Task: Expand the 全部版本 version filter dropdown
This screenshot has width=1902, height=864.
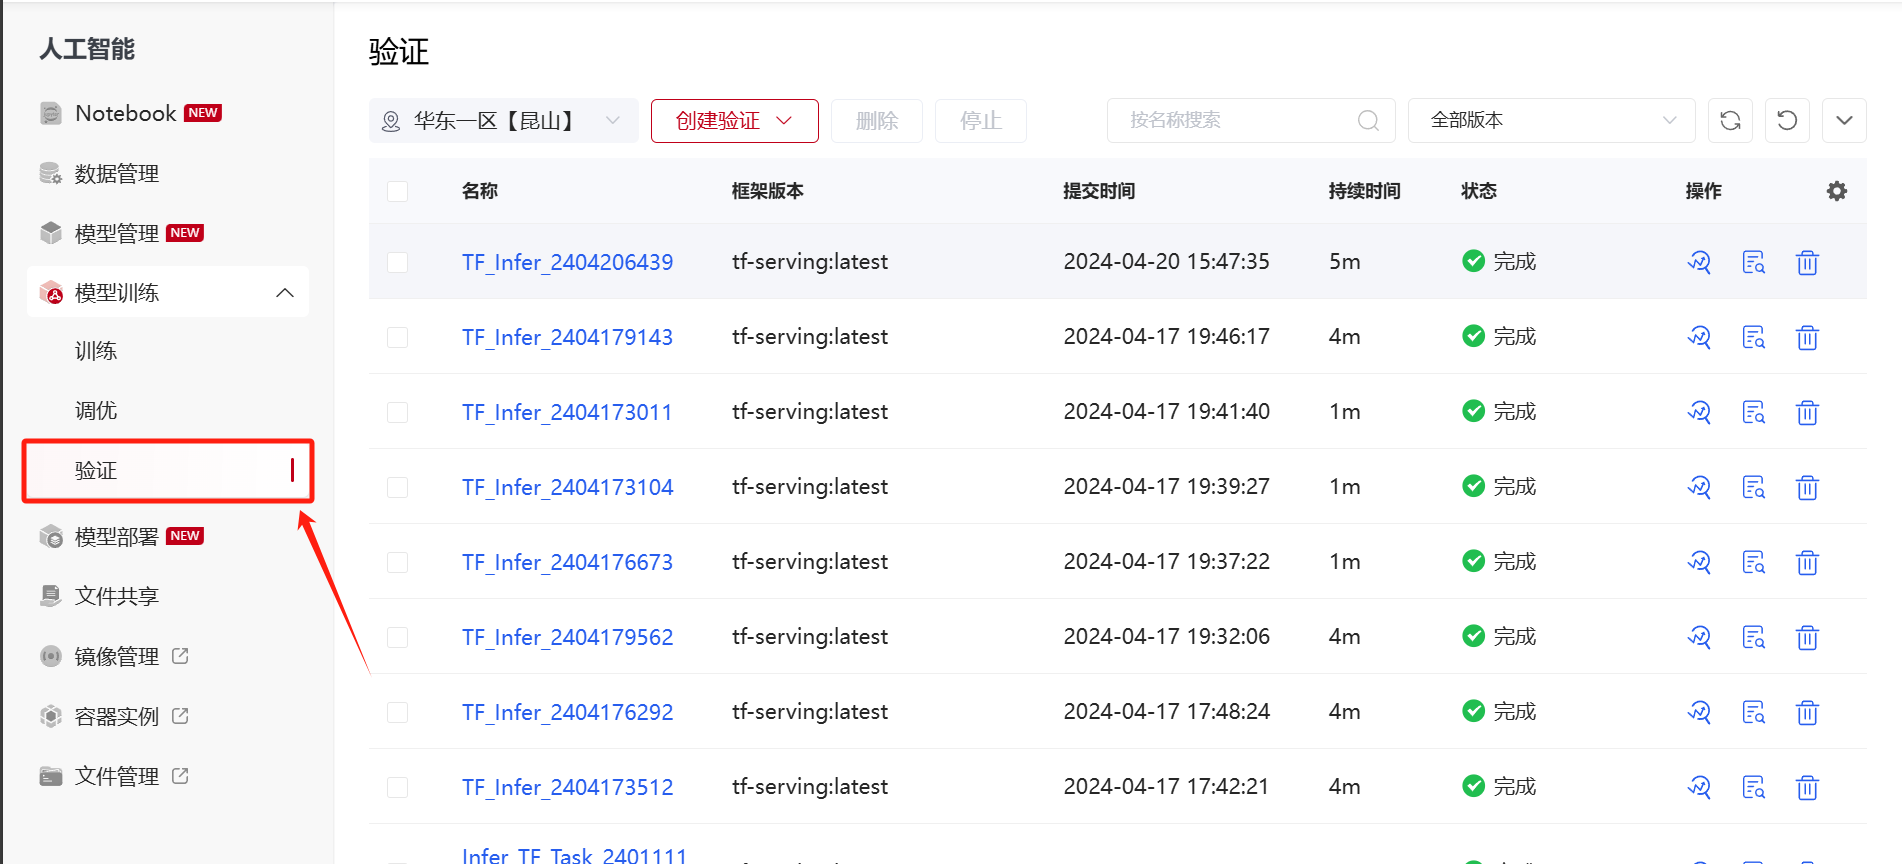Action: 1551,121
